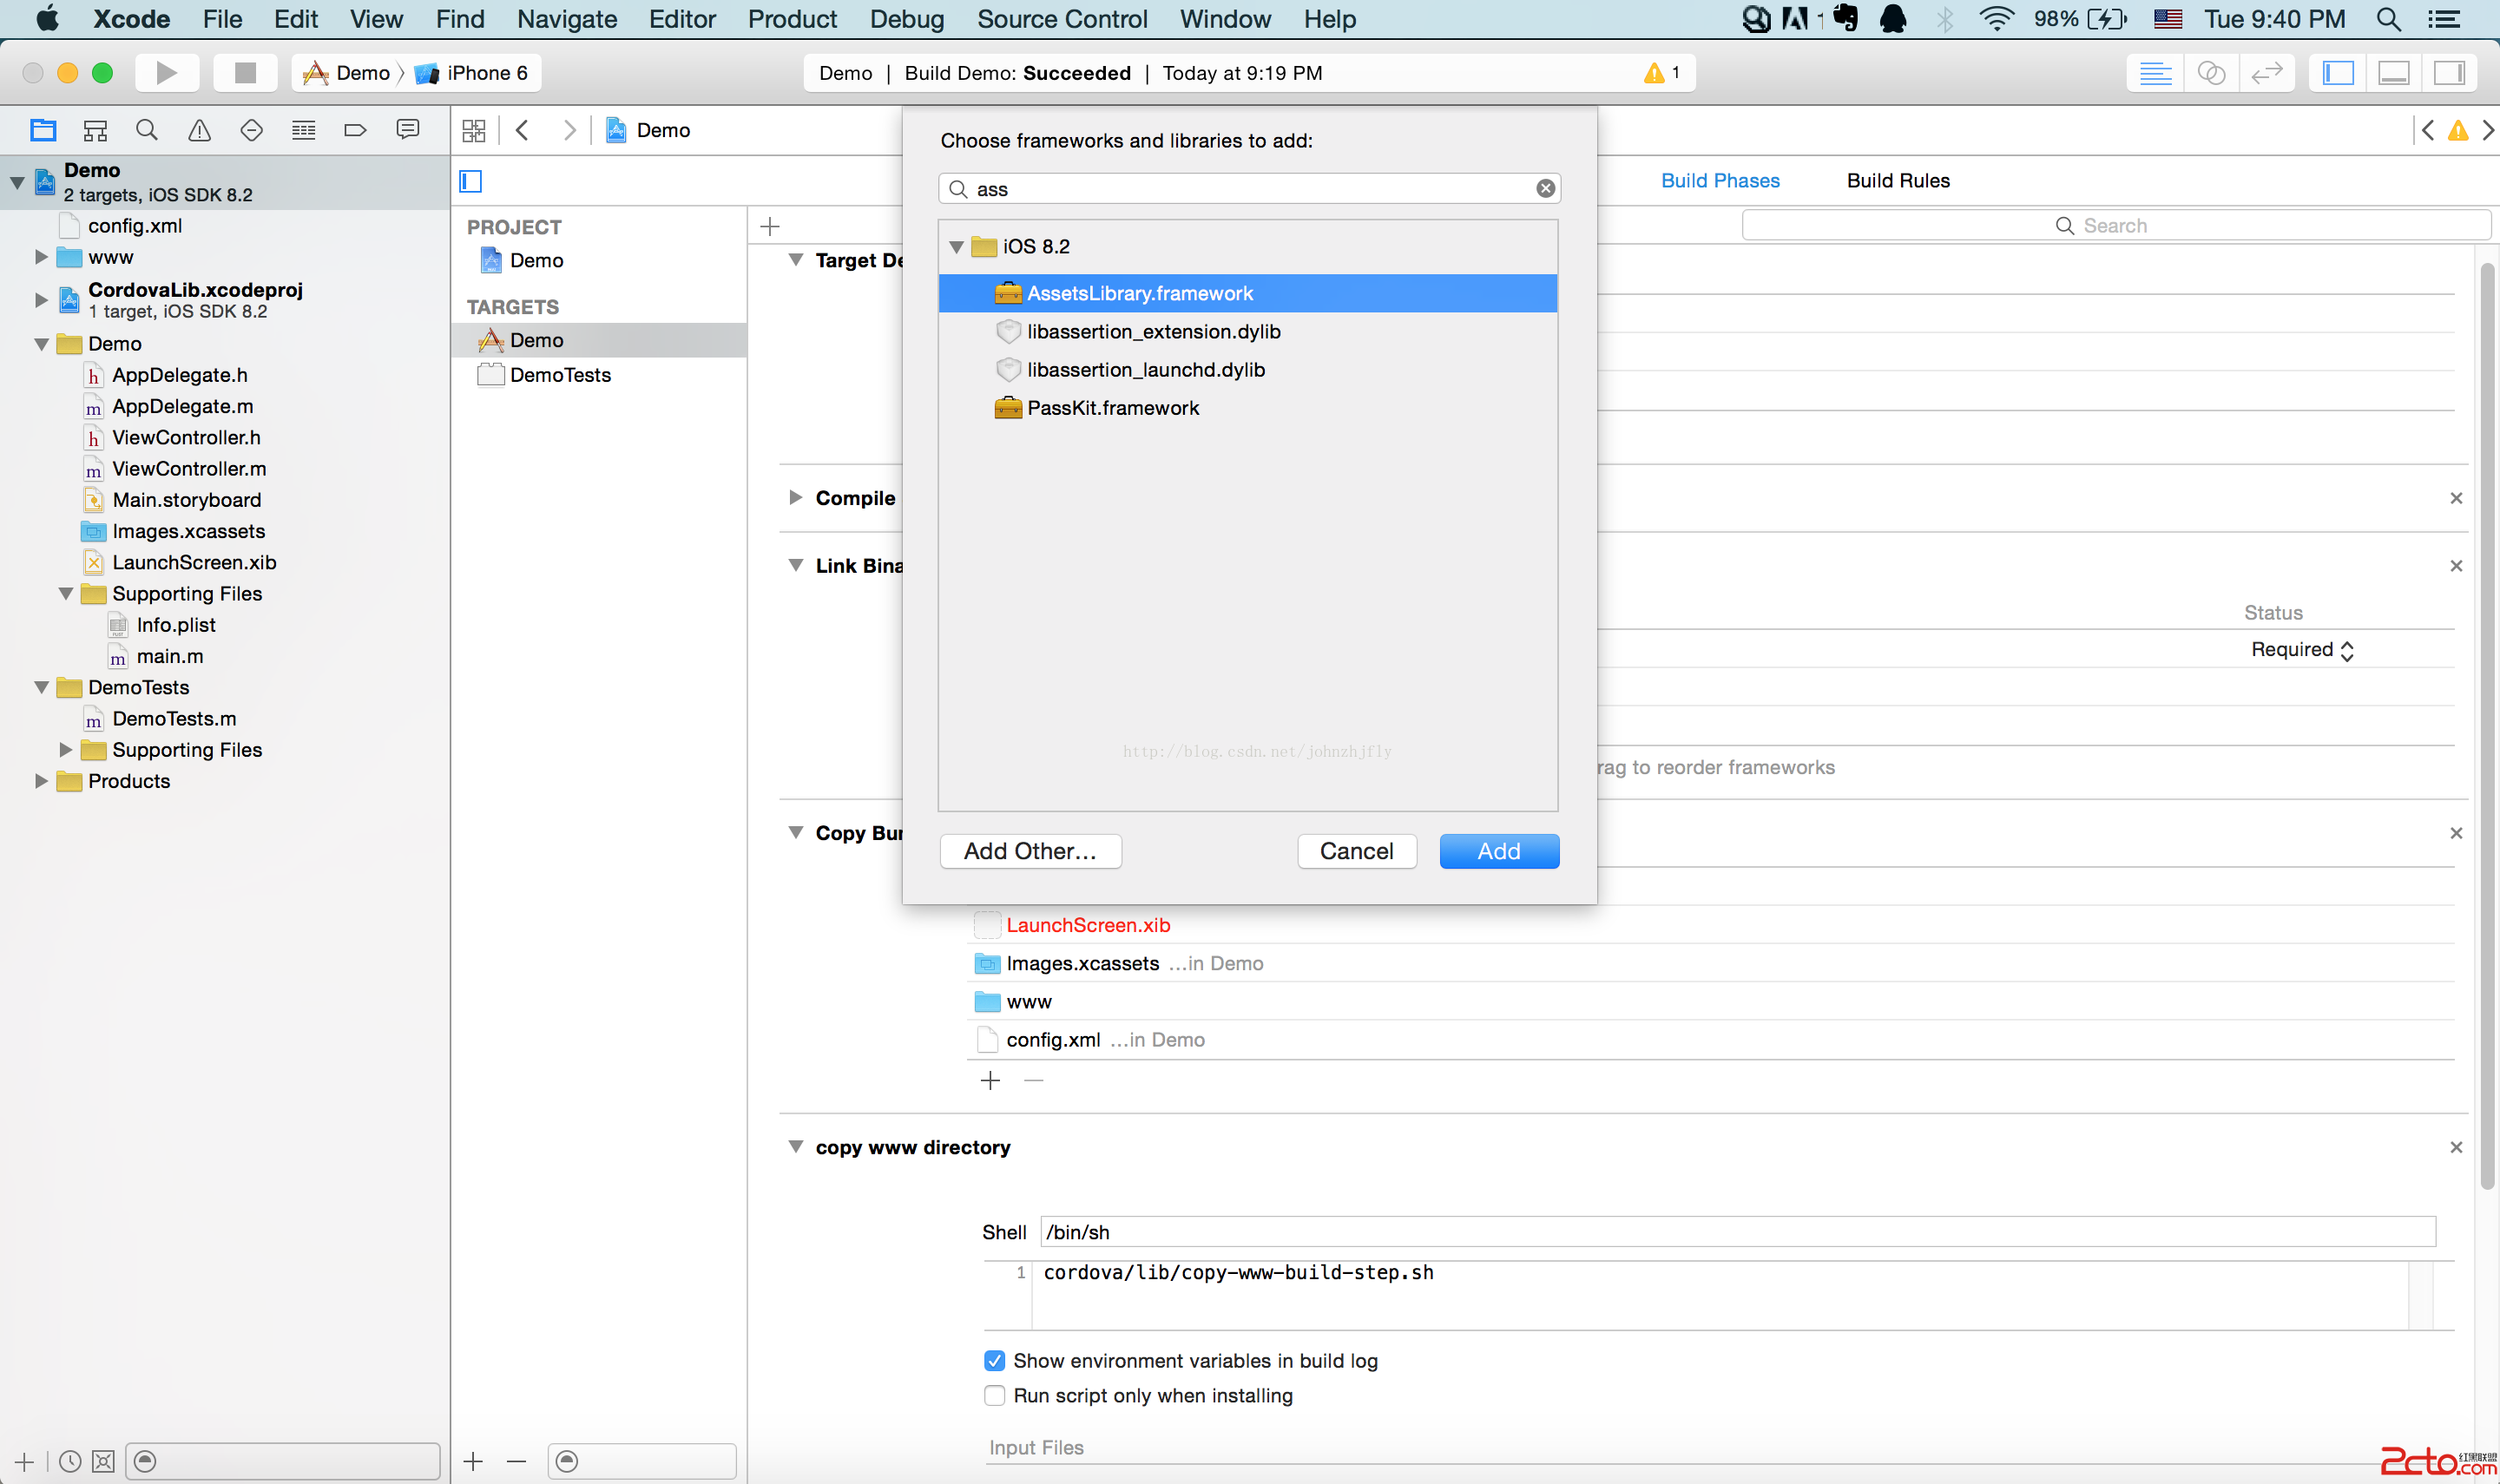Expand the CordovaLib.xcodeproj tree item
This screenshot has width=2500, height=1484.
point(40,299)
